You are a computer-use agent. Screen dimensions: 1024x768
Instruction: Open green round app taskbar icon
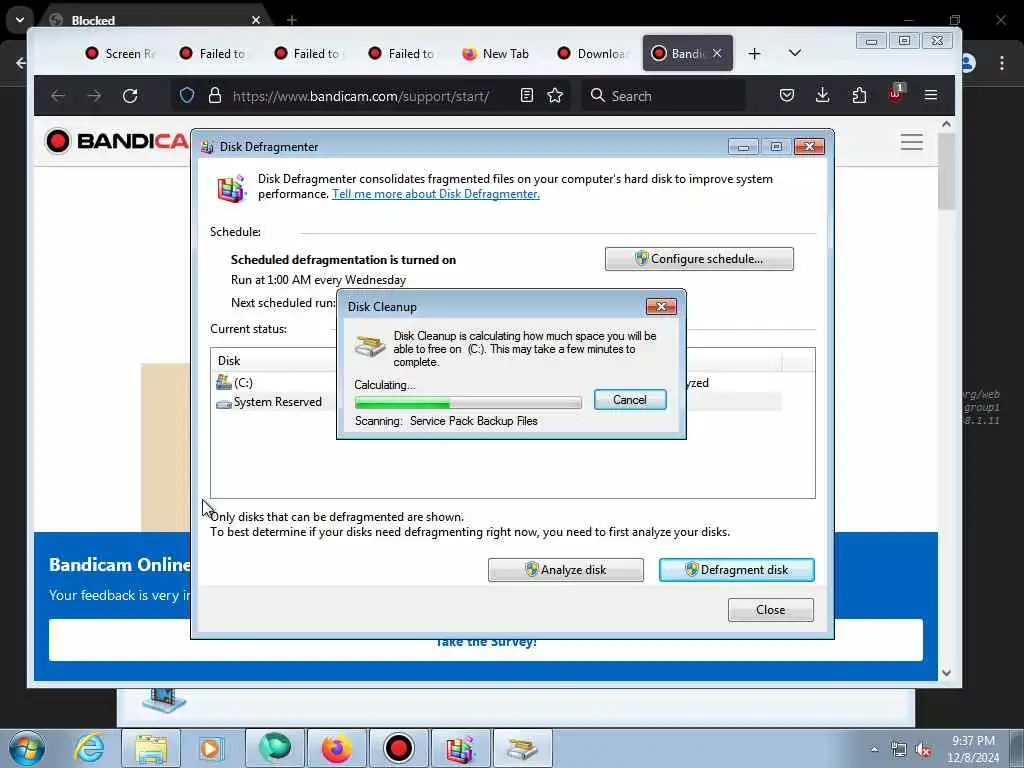point(274,748)
